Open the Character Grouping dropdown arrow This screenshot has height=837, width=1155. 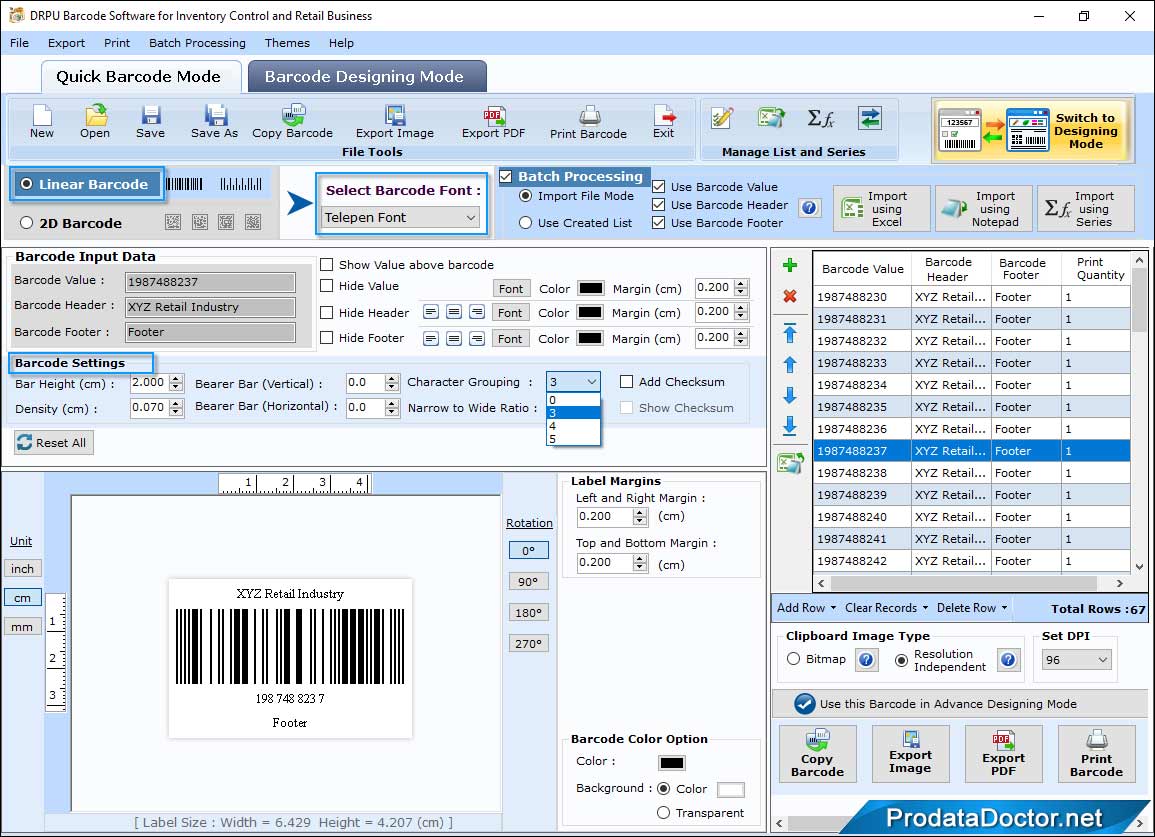coord(591,382)
